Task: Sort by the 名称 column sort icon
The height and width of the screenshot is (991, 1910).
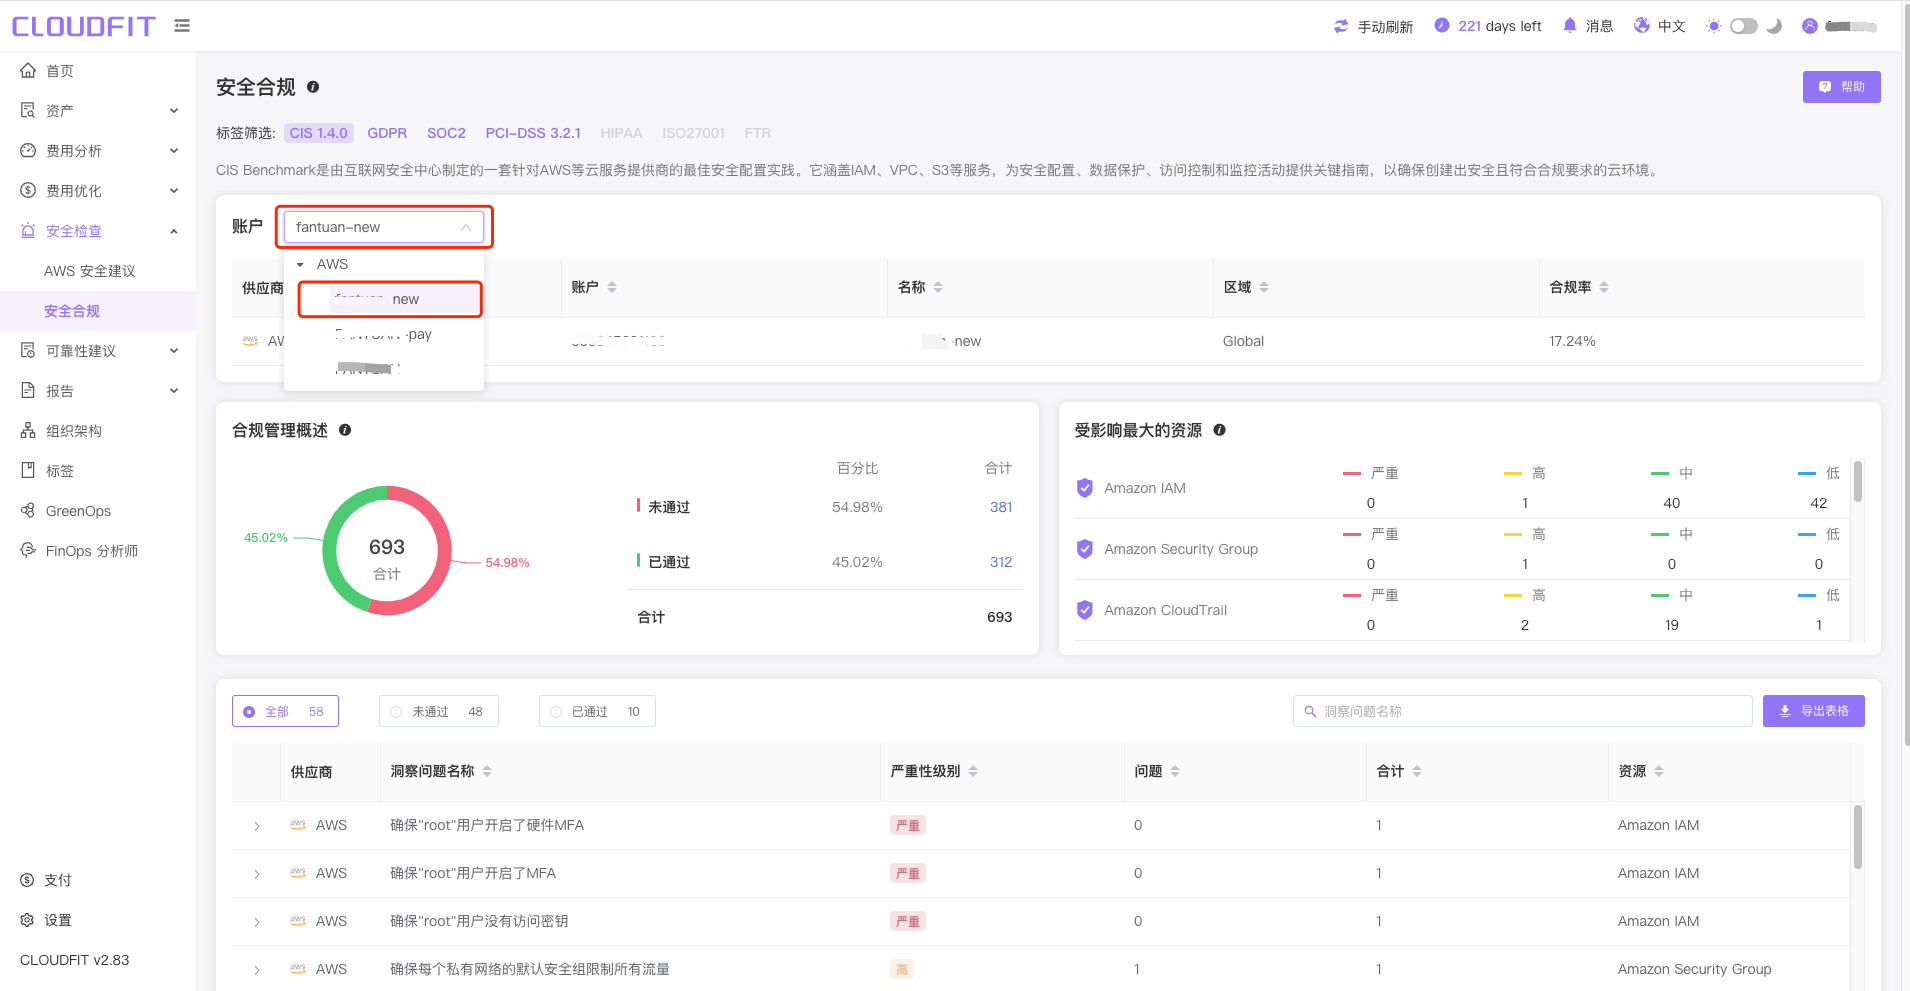Action: (x=938, y=287)
